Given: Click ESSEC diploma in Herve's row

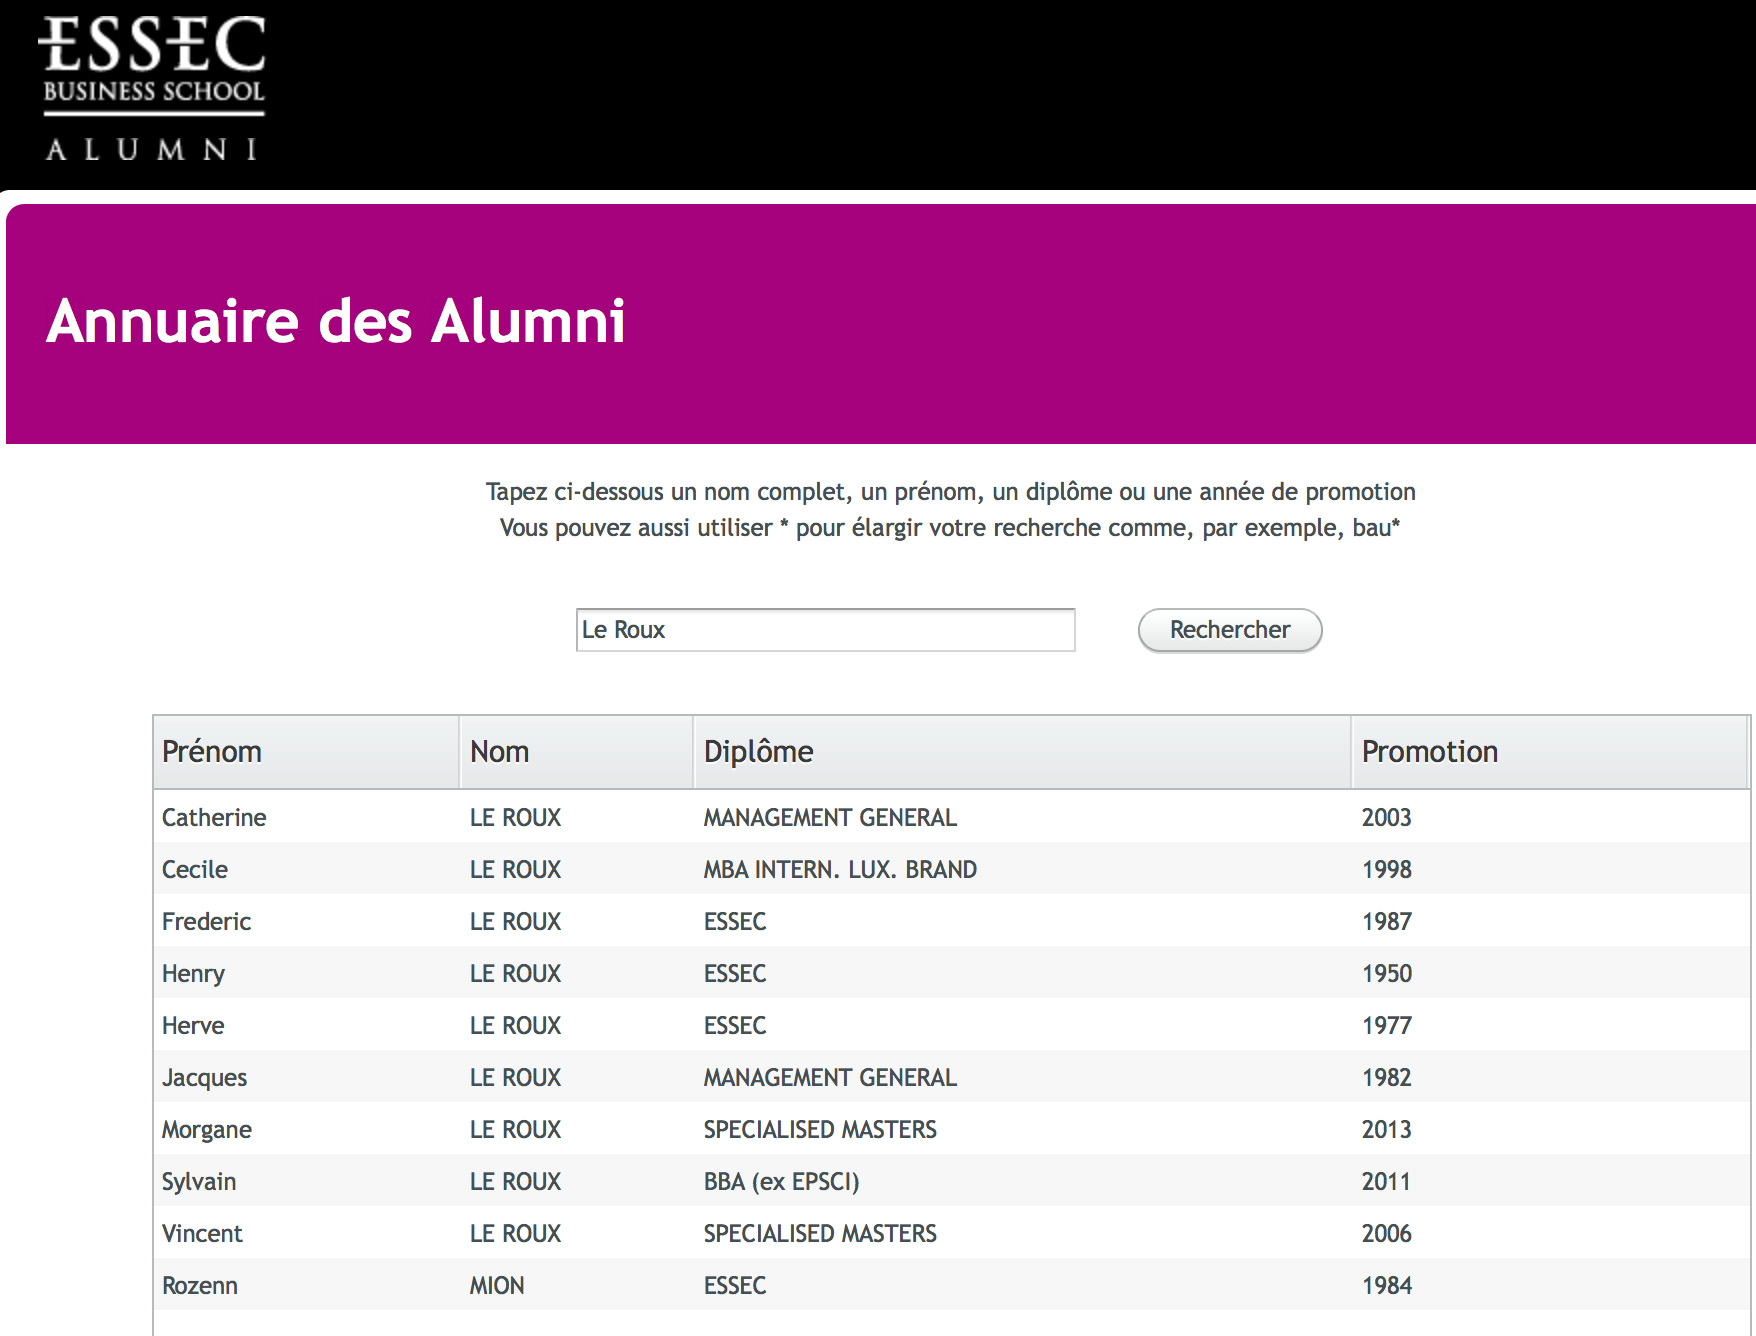Looking at the screenshot, I should (x=735, y=1025).
